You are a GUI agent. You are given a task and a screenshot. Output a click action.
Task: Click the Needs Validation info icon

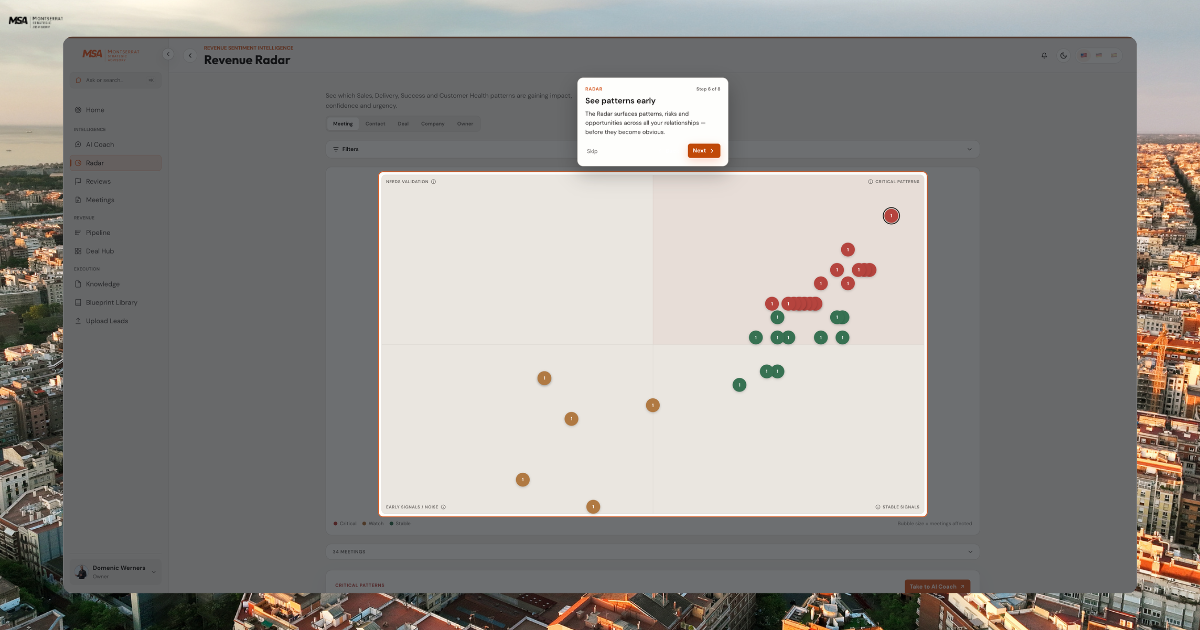pyautogui.click(x=433, y=182)
